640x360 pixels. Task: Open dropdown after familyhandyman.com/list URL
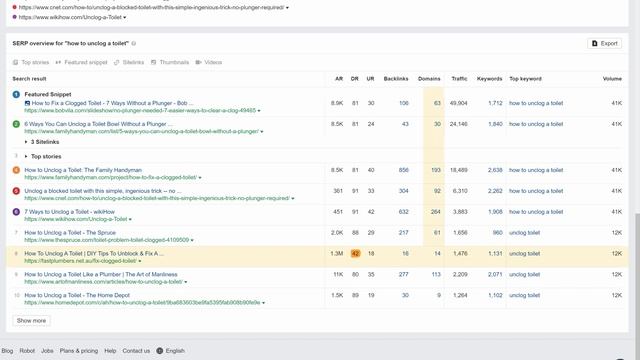(x=262, y=131)
